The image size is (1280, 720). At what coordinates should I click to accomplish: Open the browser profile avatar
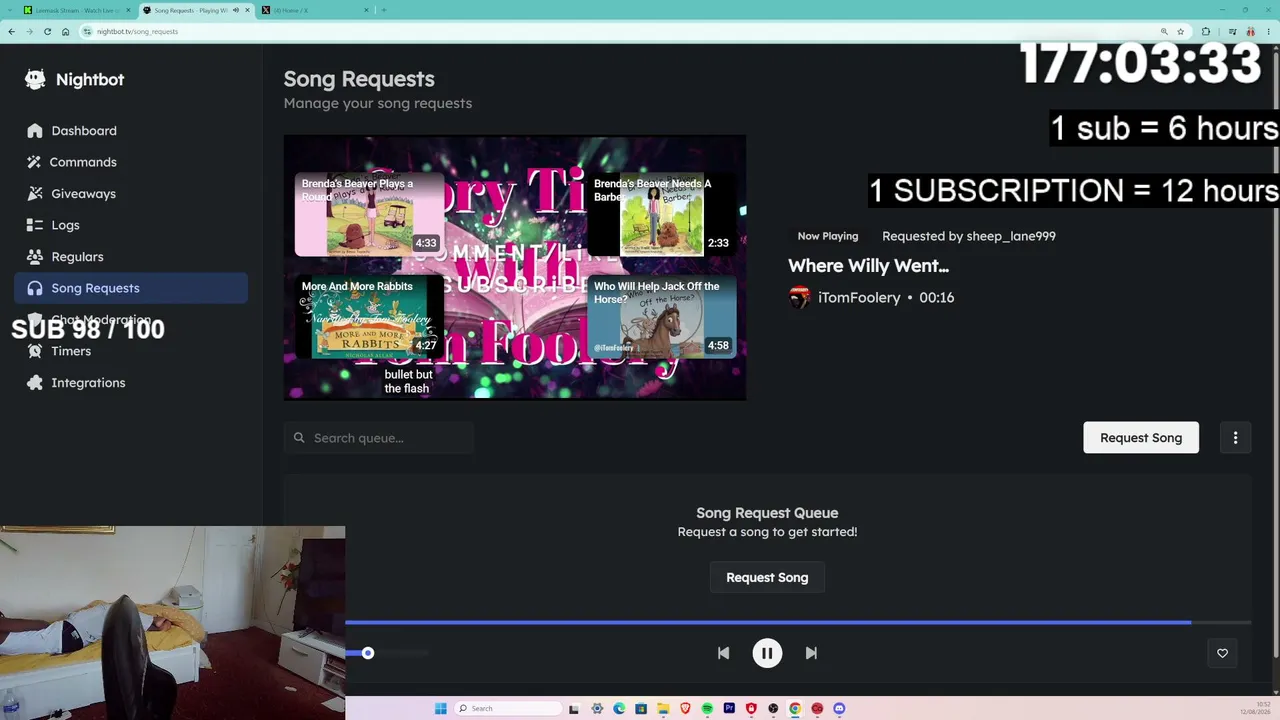1250,32
